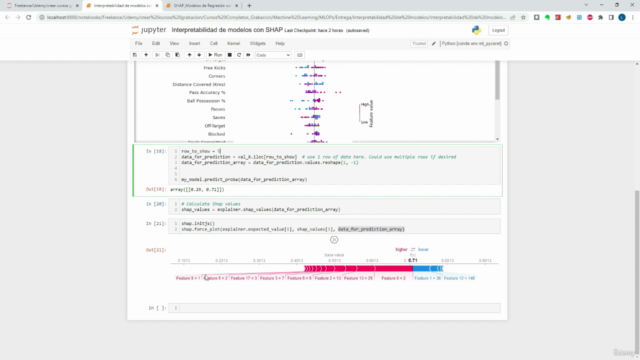Open the Help menu
Screen dimensions: 640x360
(280, 43)
